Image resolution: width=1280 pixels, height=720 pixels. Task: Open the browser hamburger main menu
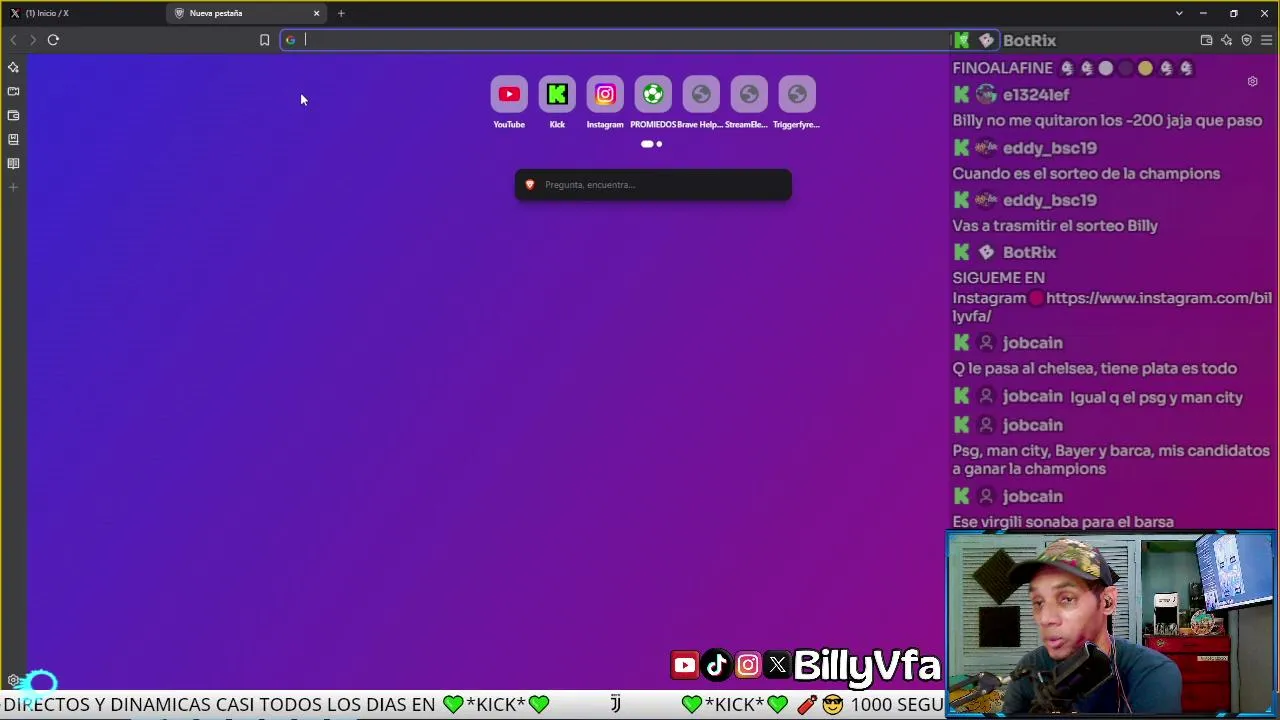[x=1266, y=40]
